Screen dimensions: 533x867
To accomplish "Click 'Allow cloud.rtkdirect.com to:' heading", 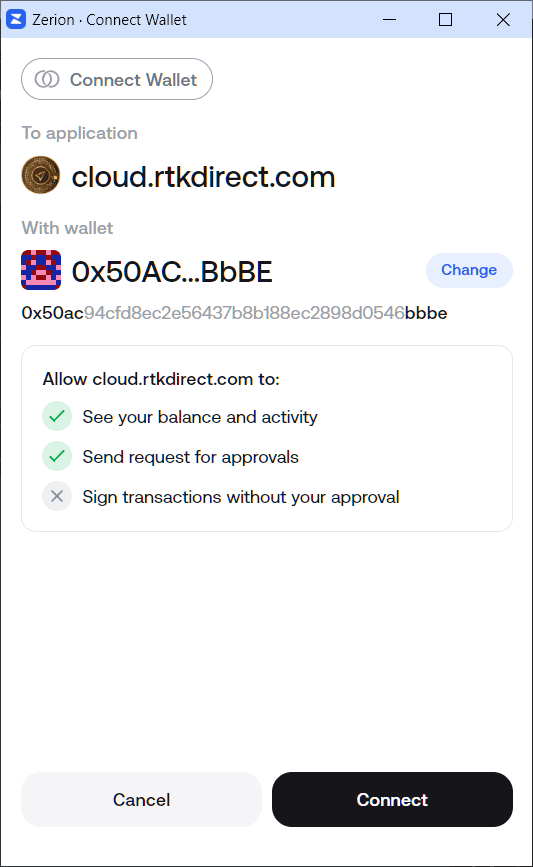I will pyautogui.click(x=161, y=379).
